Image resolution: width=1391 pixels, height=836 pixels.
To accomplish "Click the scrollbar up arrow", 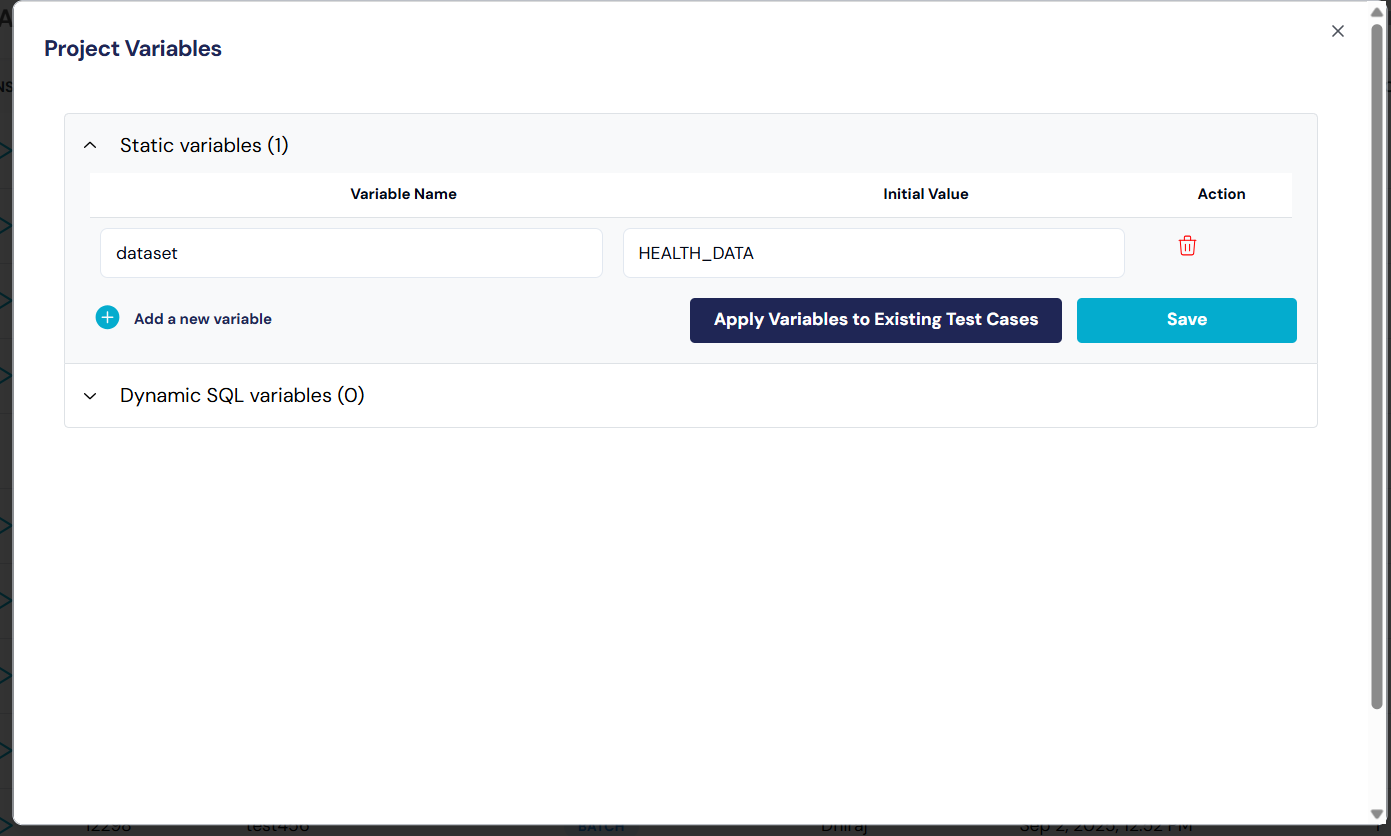I will 1377,12.
